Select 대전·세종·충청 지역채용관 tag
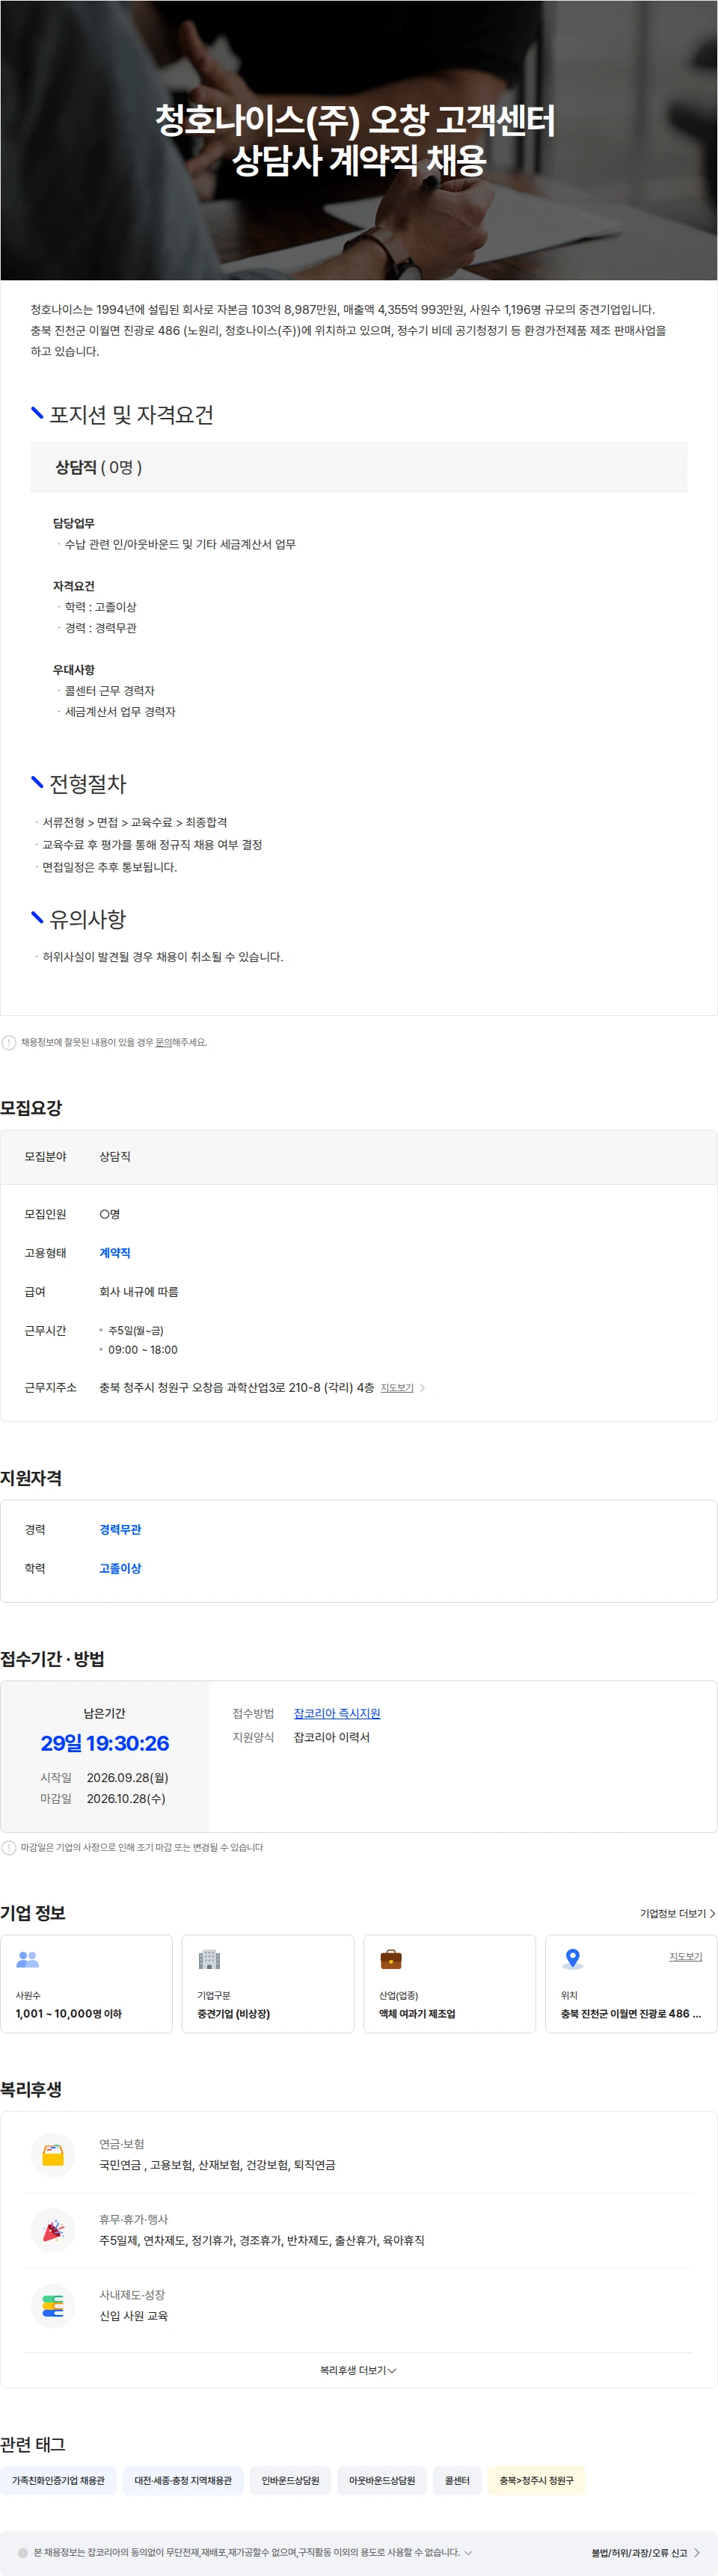The image size is (718, 2576). tap(183, 2480)
